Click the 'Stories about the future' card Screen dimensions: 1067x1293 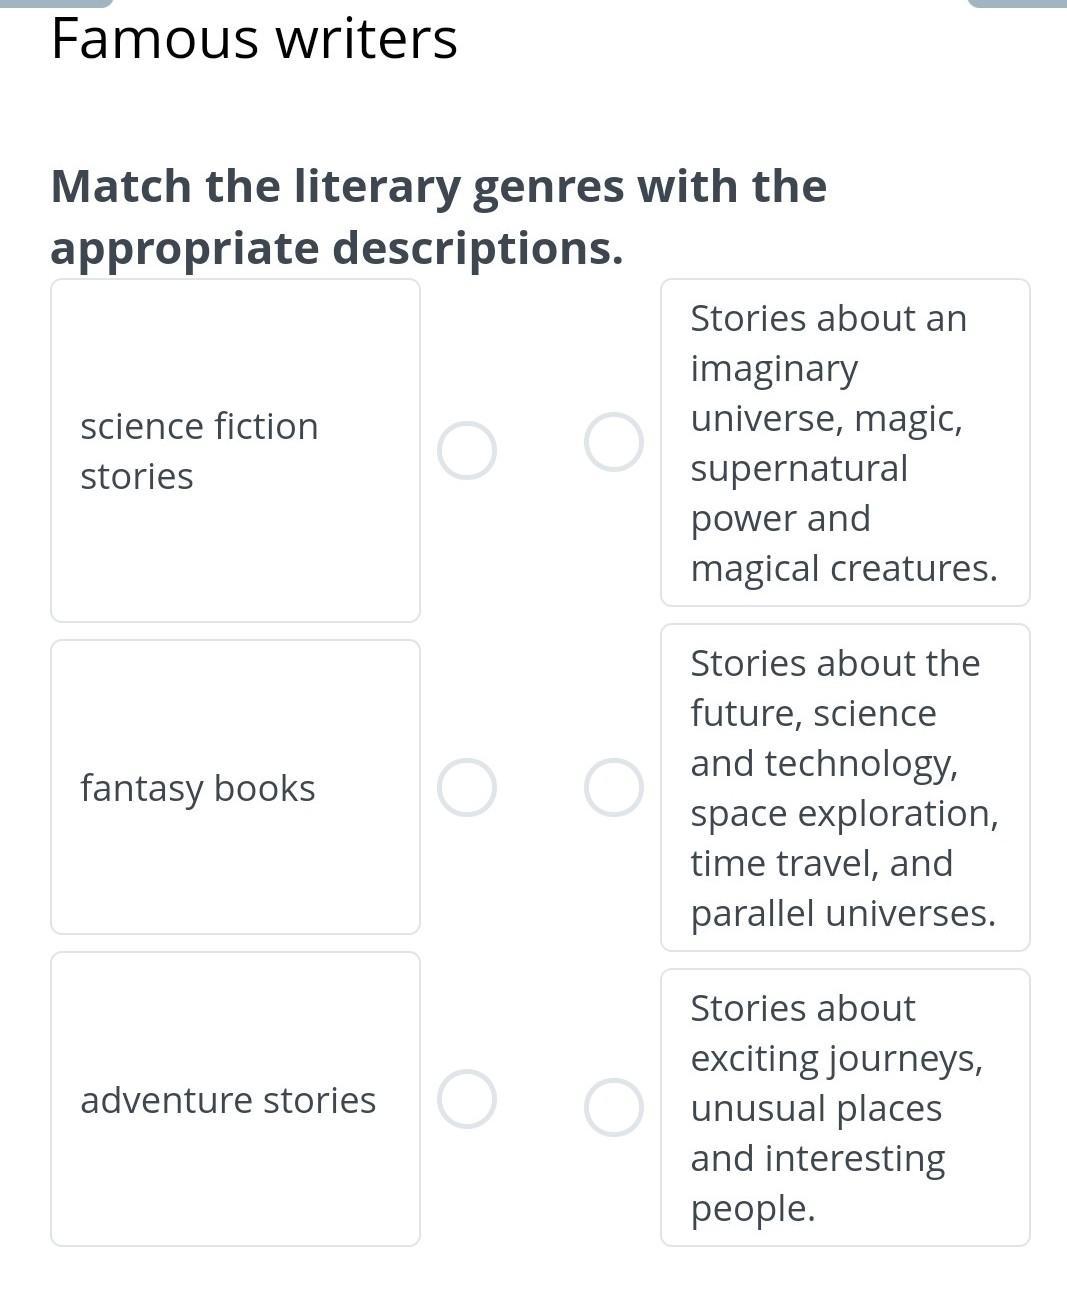pos(845,787)
